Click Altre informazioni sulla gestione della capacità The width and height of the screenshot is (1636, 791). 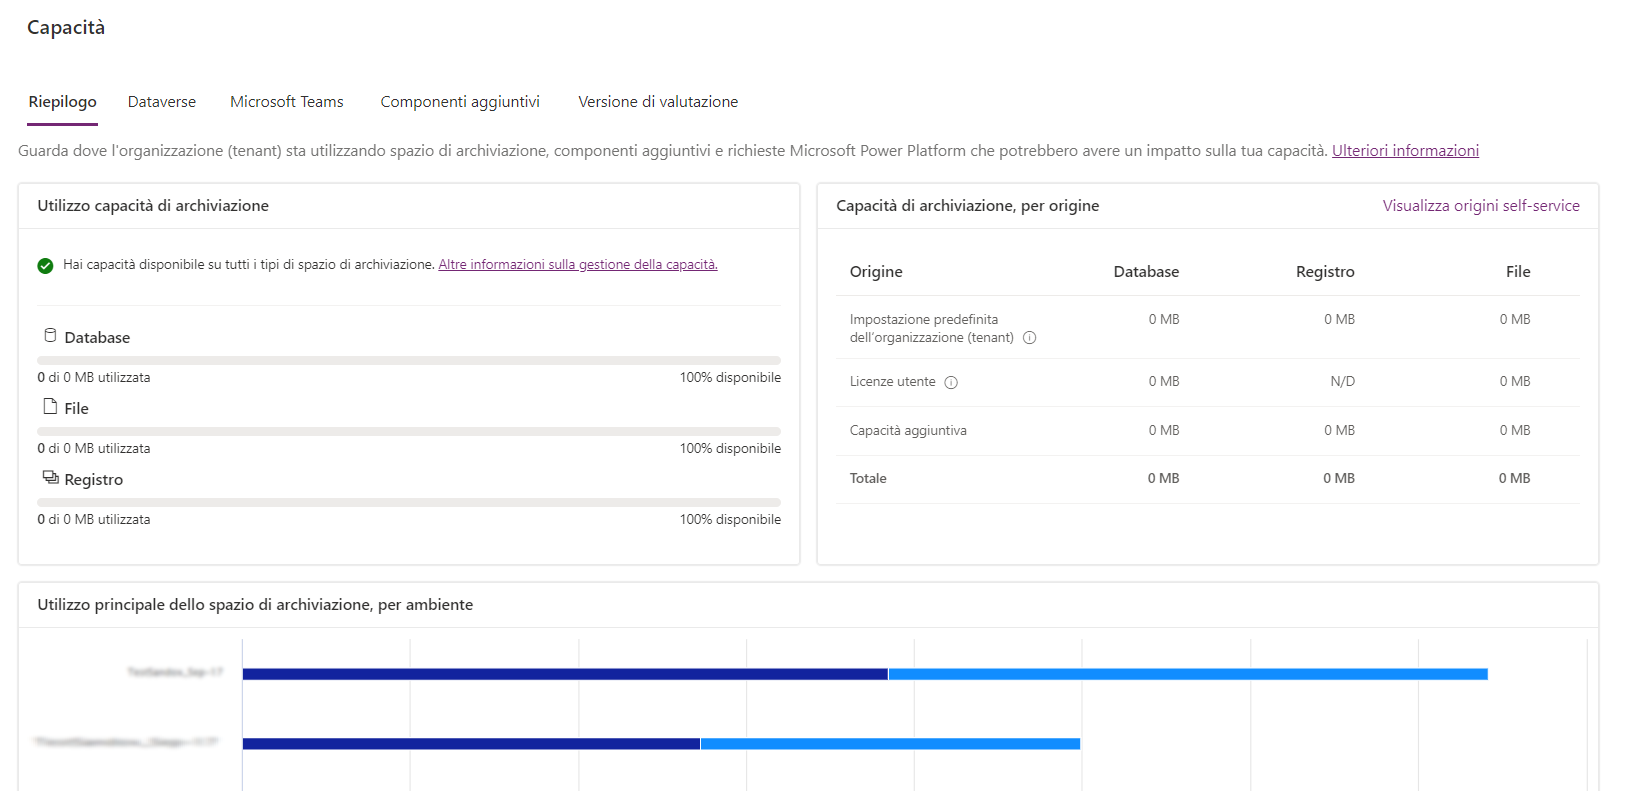point(578,265)
